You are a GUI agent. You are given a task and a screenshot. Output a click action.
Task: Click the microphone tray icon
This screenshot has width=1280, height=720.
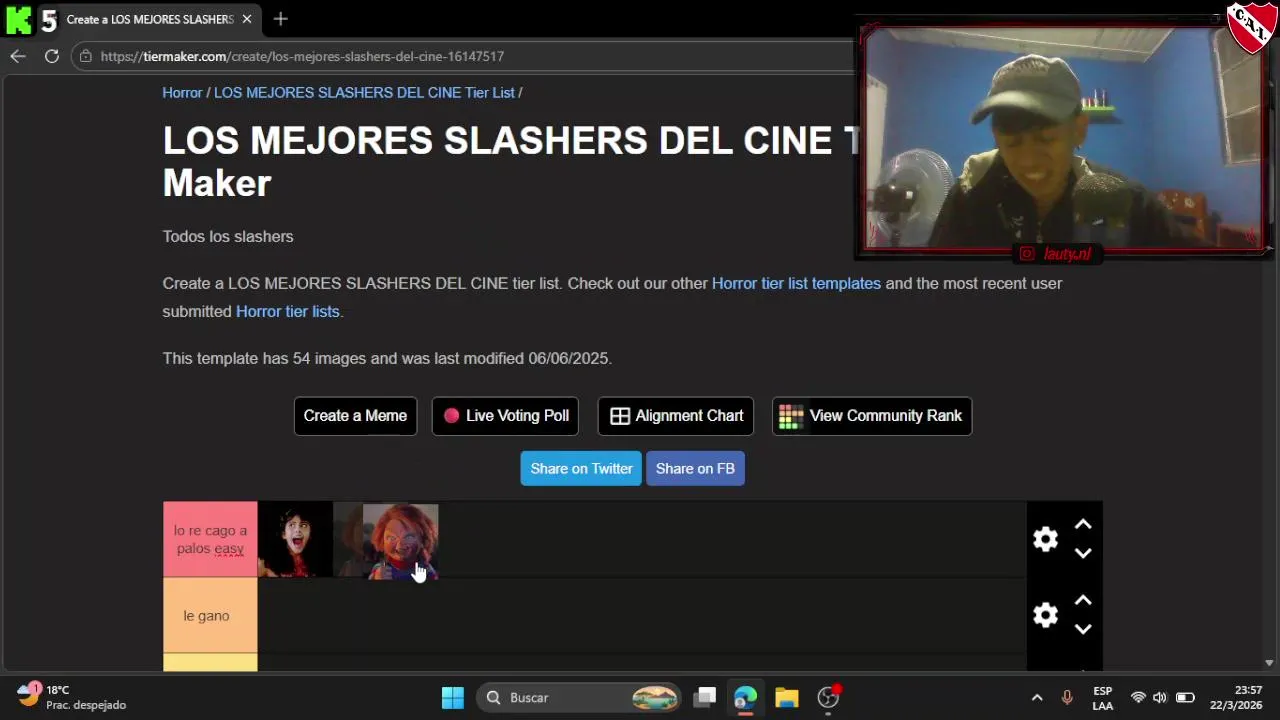(1067, 698)
